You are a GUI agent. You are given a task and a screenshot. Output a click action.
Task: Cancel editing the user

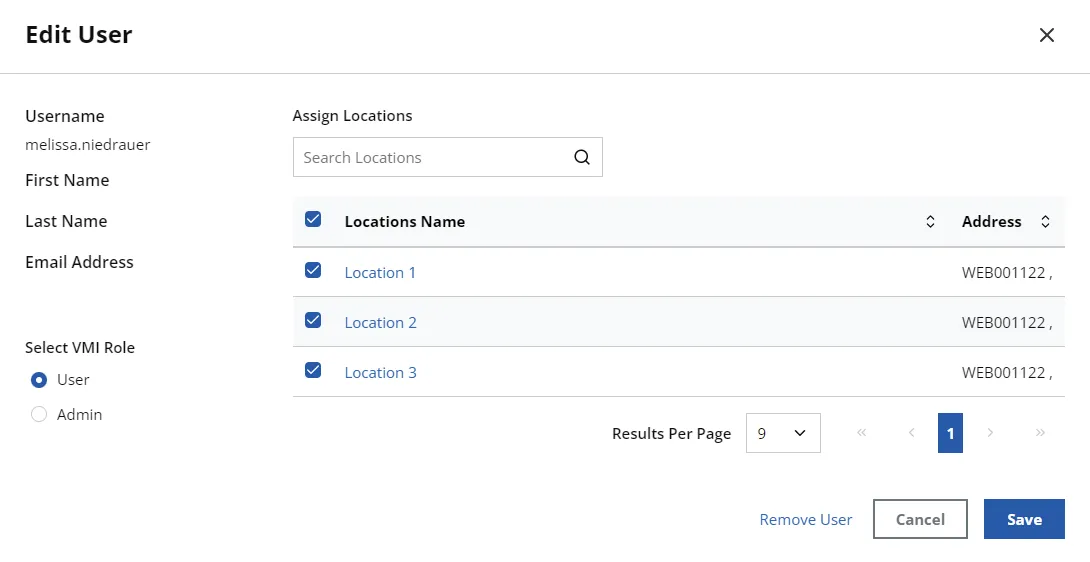(x=920, y=519)
